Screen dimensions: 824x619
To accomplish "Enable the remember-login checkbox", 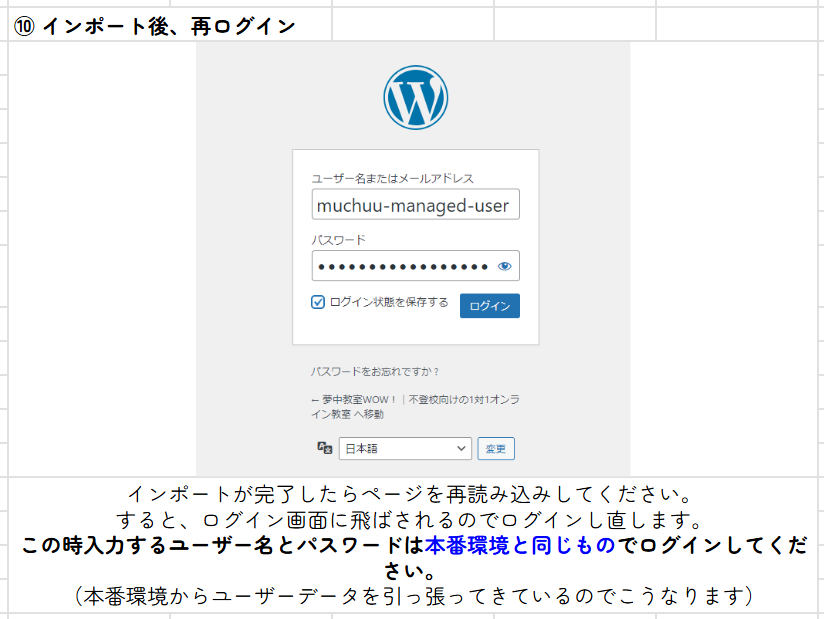I will (318, 301).
